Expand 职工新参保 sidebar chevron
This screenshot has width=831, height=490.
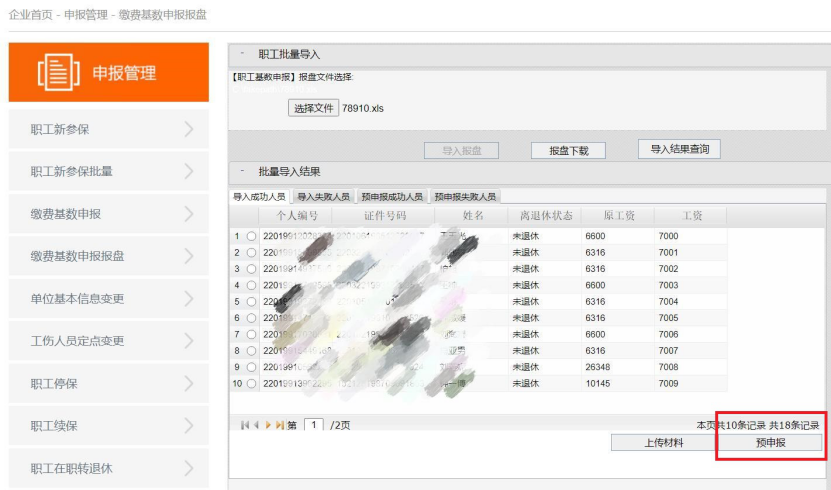point(189,129)
